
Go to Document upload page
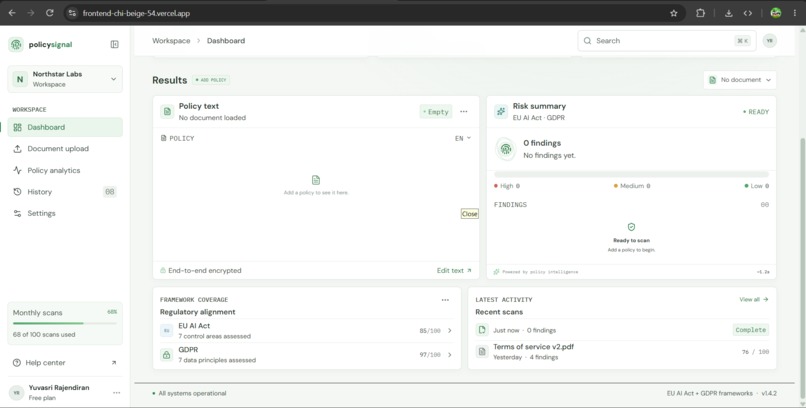[x=65, y=149]
